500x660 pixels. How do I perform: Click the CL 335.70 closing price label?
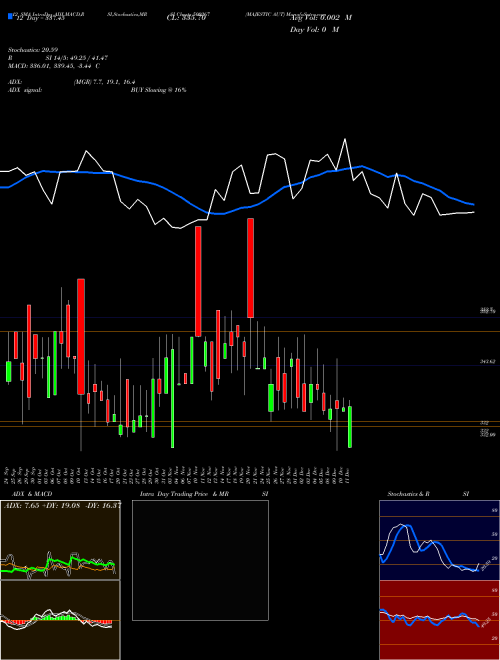coord(186,18)
